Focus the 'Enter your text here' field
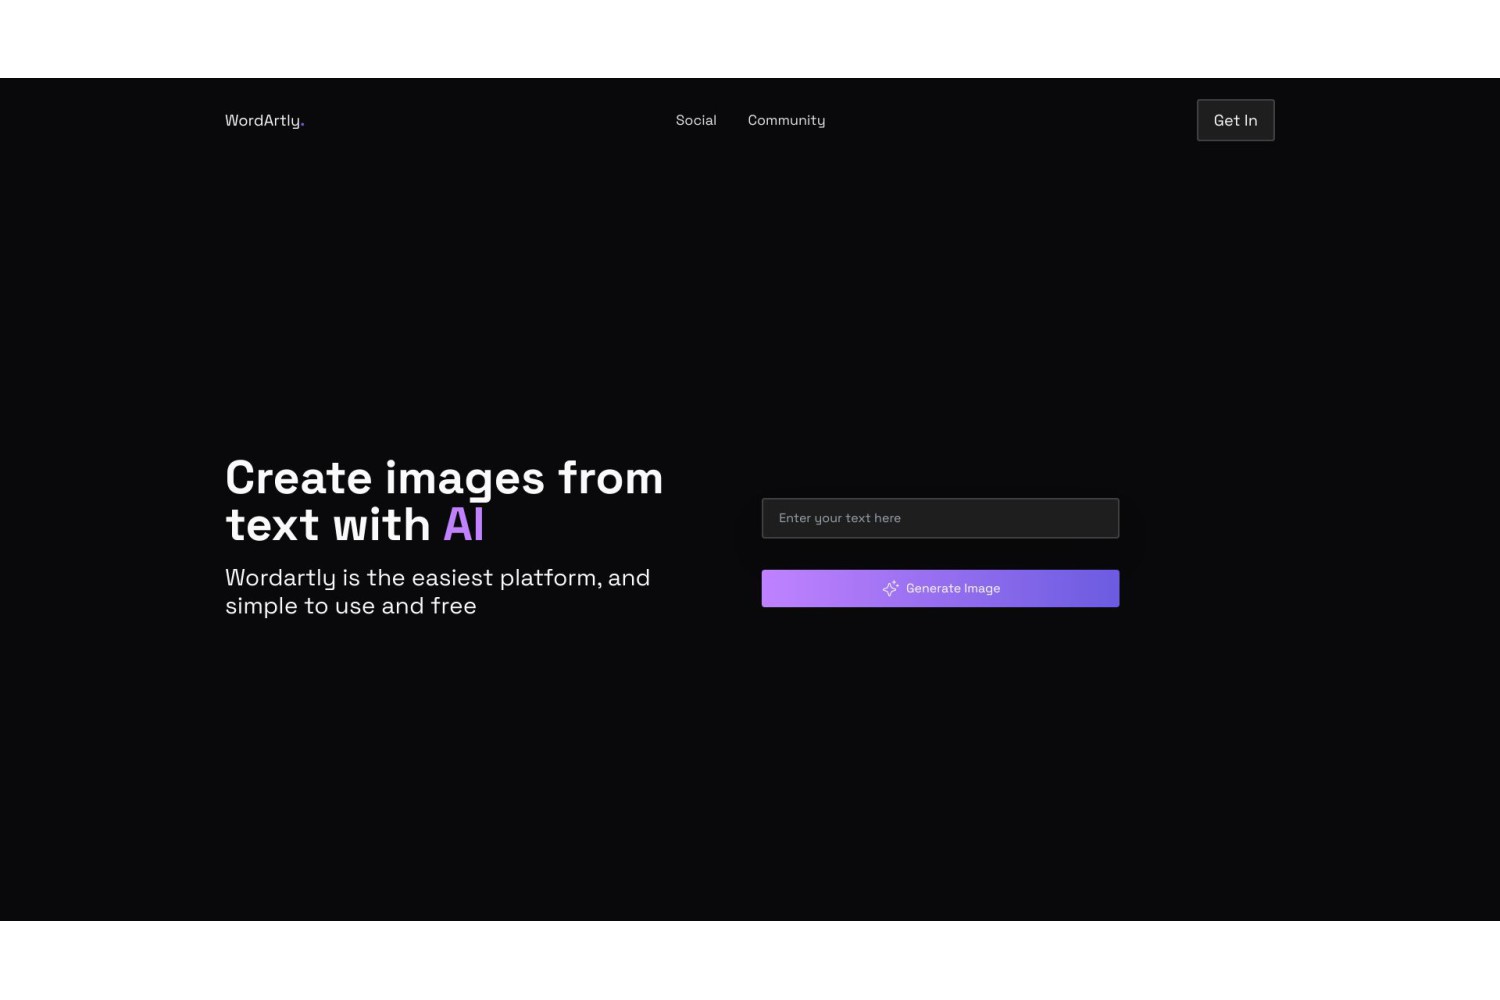The height and width of the screenshot is (1000, 1500). pyautogui.click(x=940, y=518)
